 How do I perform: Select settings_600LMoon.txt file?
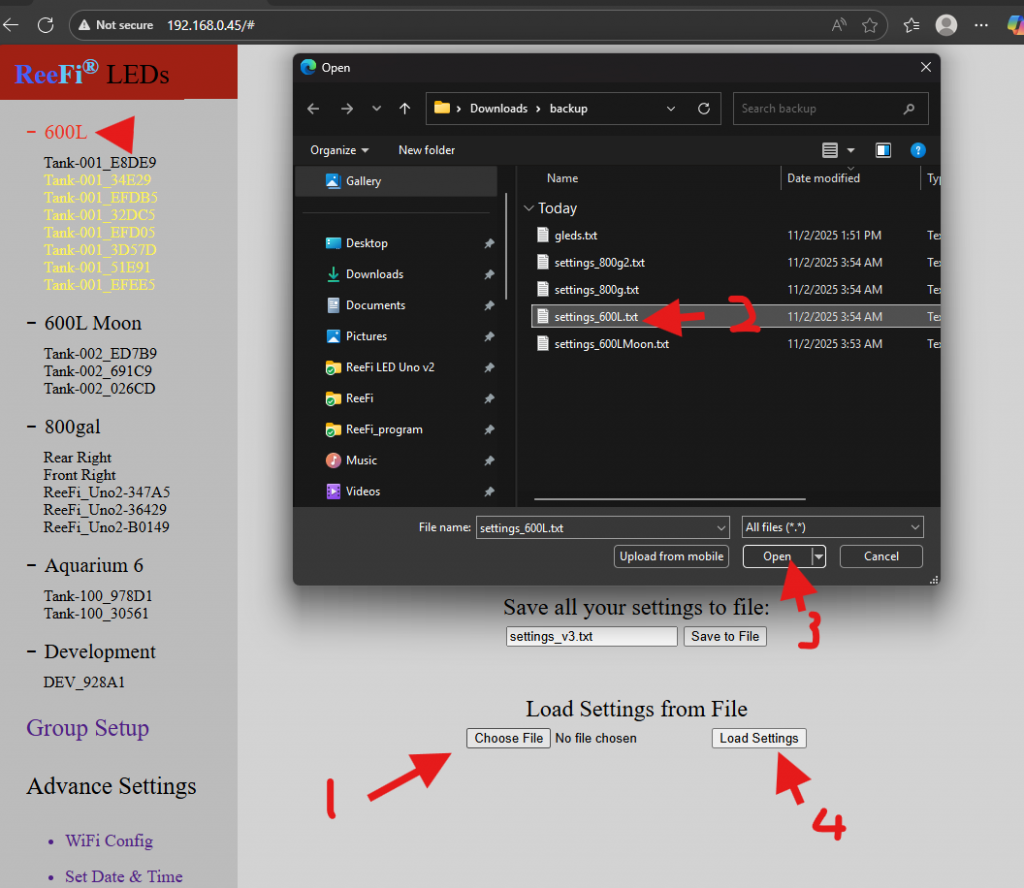611,344
